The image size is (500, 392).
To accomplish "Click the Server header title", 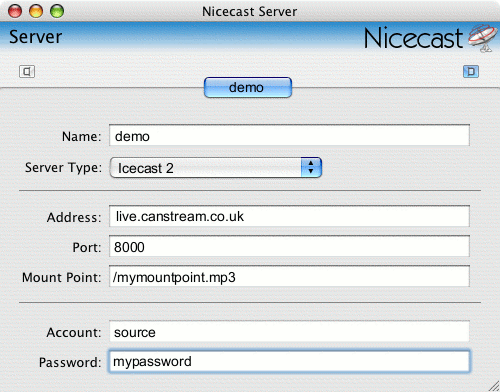I will [36, 37].
